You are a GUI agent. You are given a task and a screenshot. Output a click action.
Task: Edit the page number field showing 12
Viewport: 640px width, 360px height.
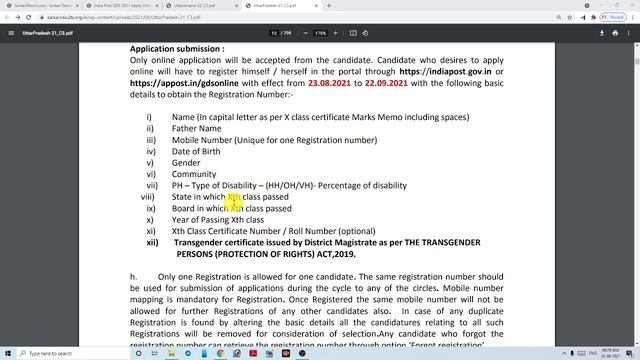274,33
